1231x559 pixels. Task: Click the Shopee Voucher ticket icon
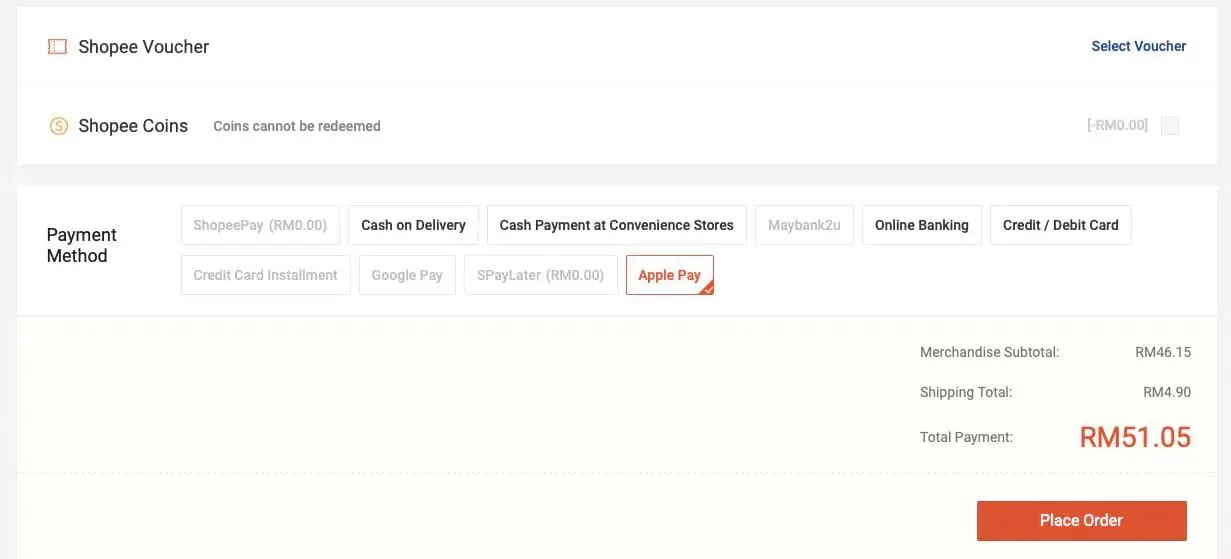point(57,47)
